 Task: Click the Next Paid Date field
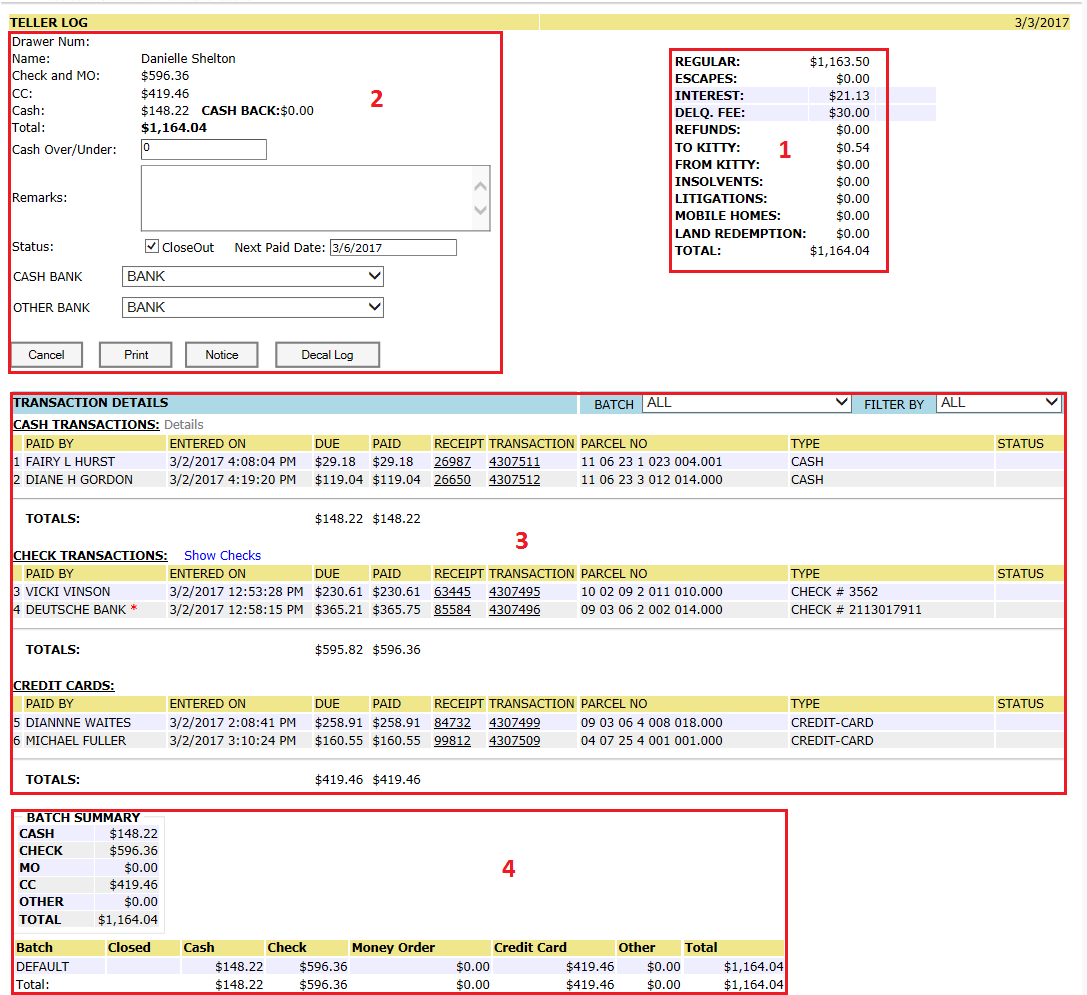pyautogui.click(x=393, y=248)
